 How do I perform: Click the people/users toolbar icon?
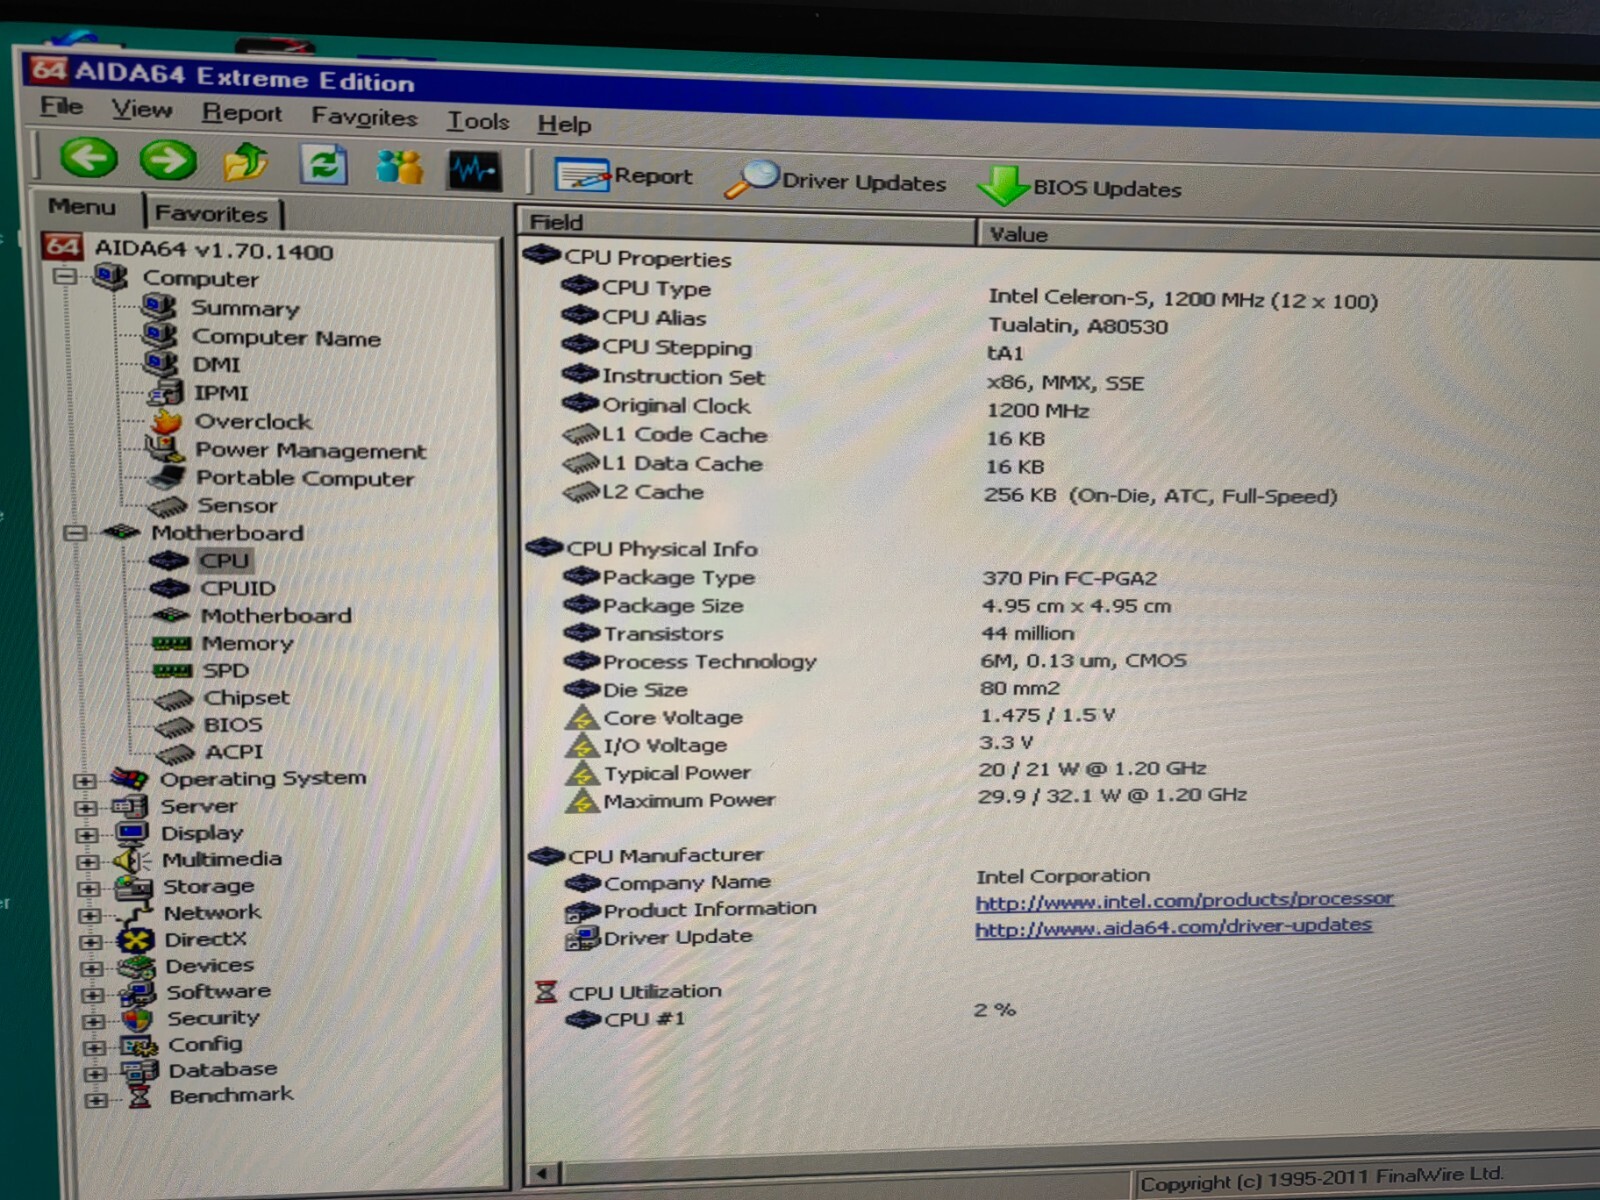(x=400, y=167)
